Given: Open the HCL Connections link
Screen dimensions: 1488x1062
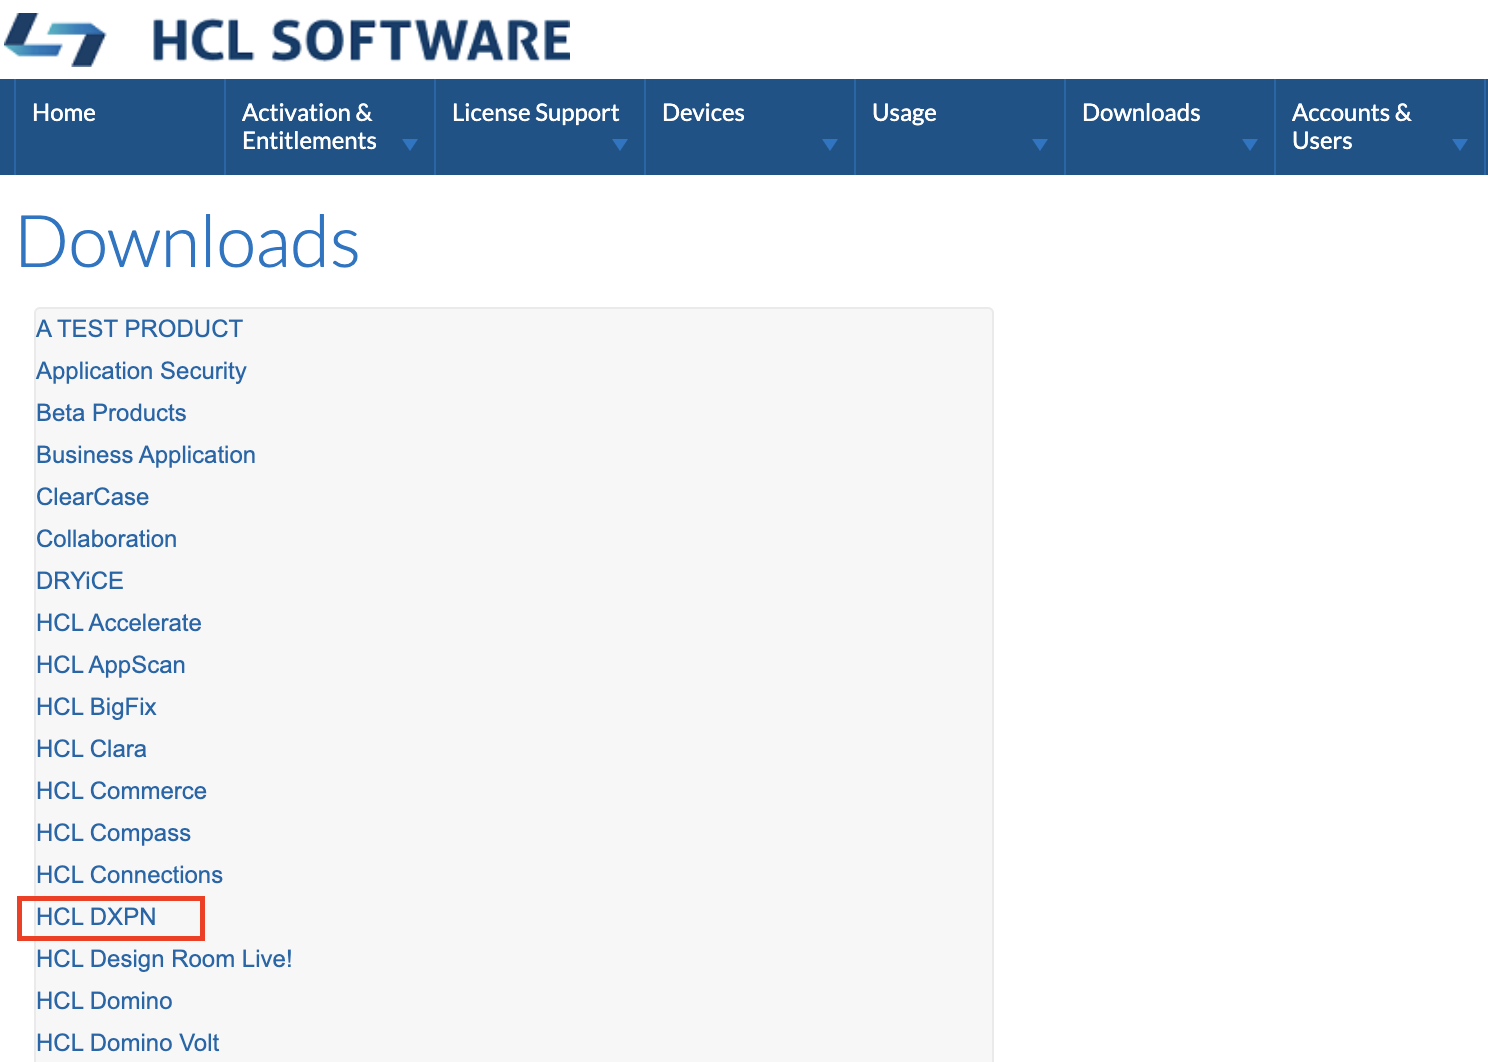Looking at the screenshot, I should tap(129, 875).
